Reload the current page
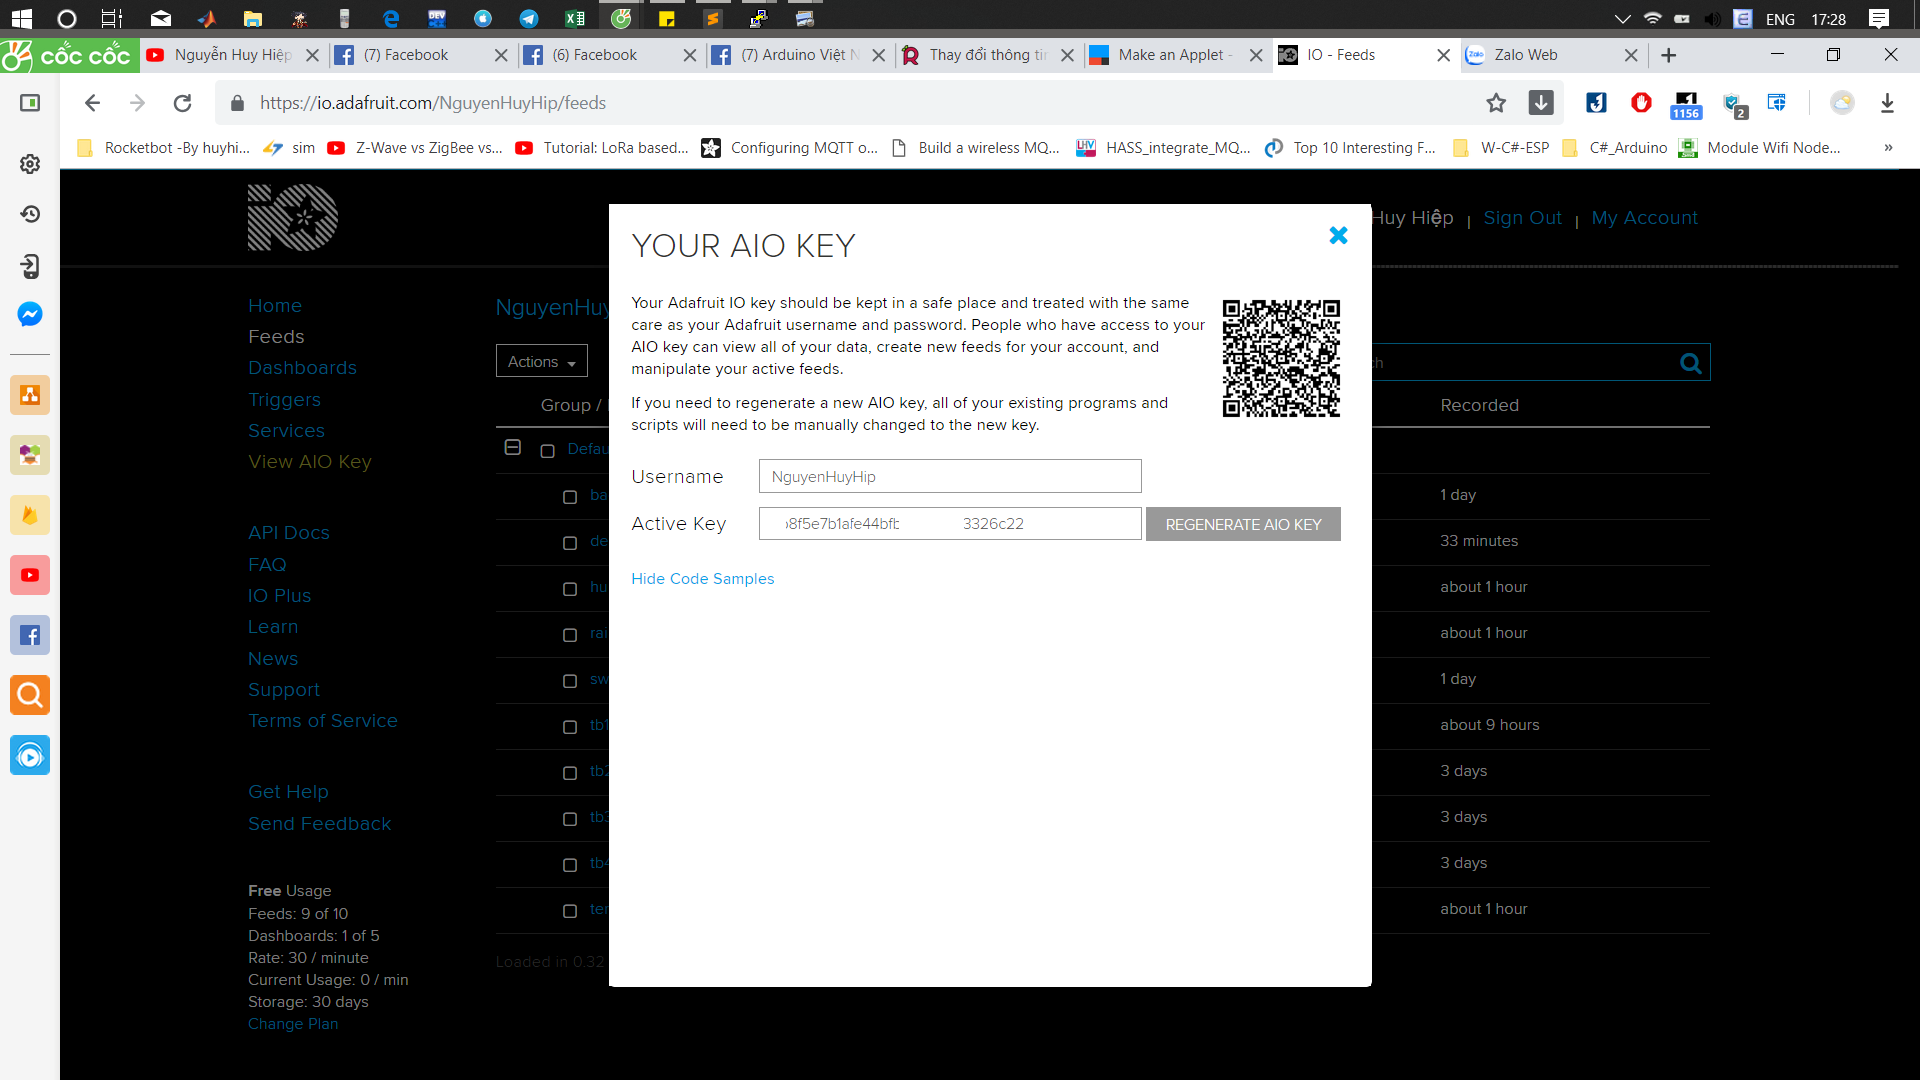The height and width of the screenshot is (1080, 1920). pos(182,103)
